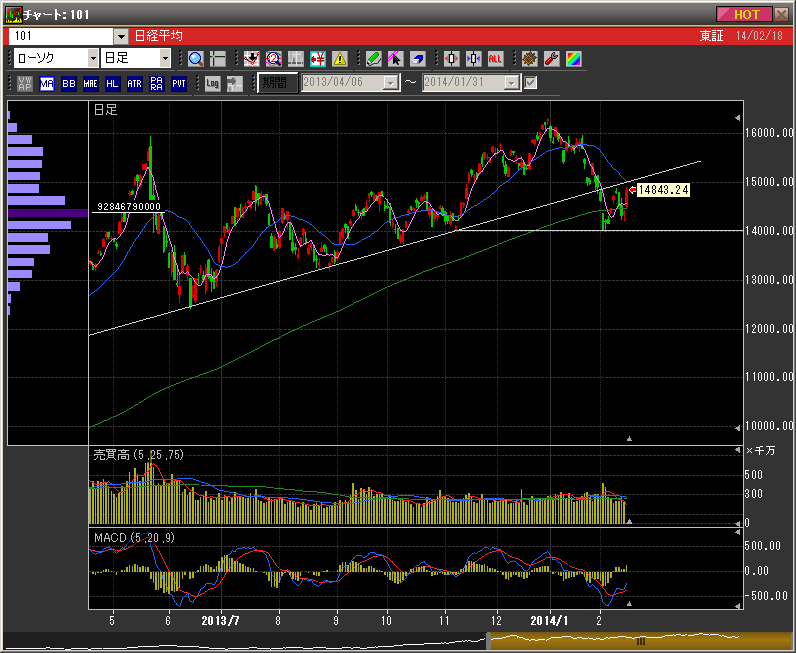This screenshot has height=653, width=796.
Task: Open the rainbow color settings icon
Action: [573, 59]
